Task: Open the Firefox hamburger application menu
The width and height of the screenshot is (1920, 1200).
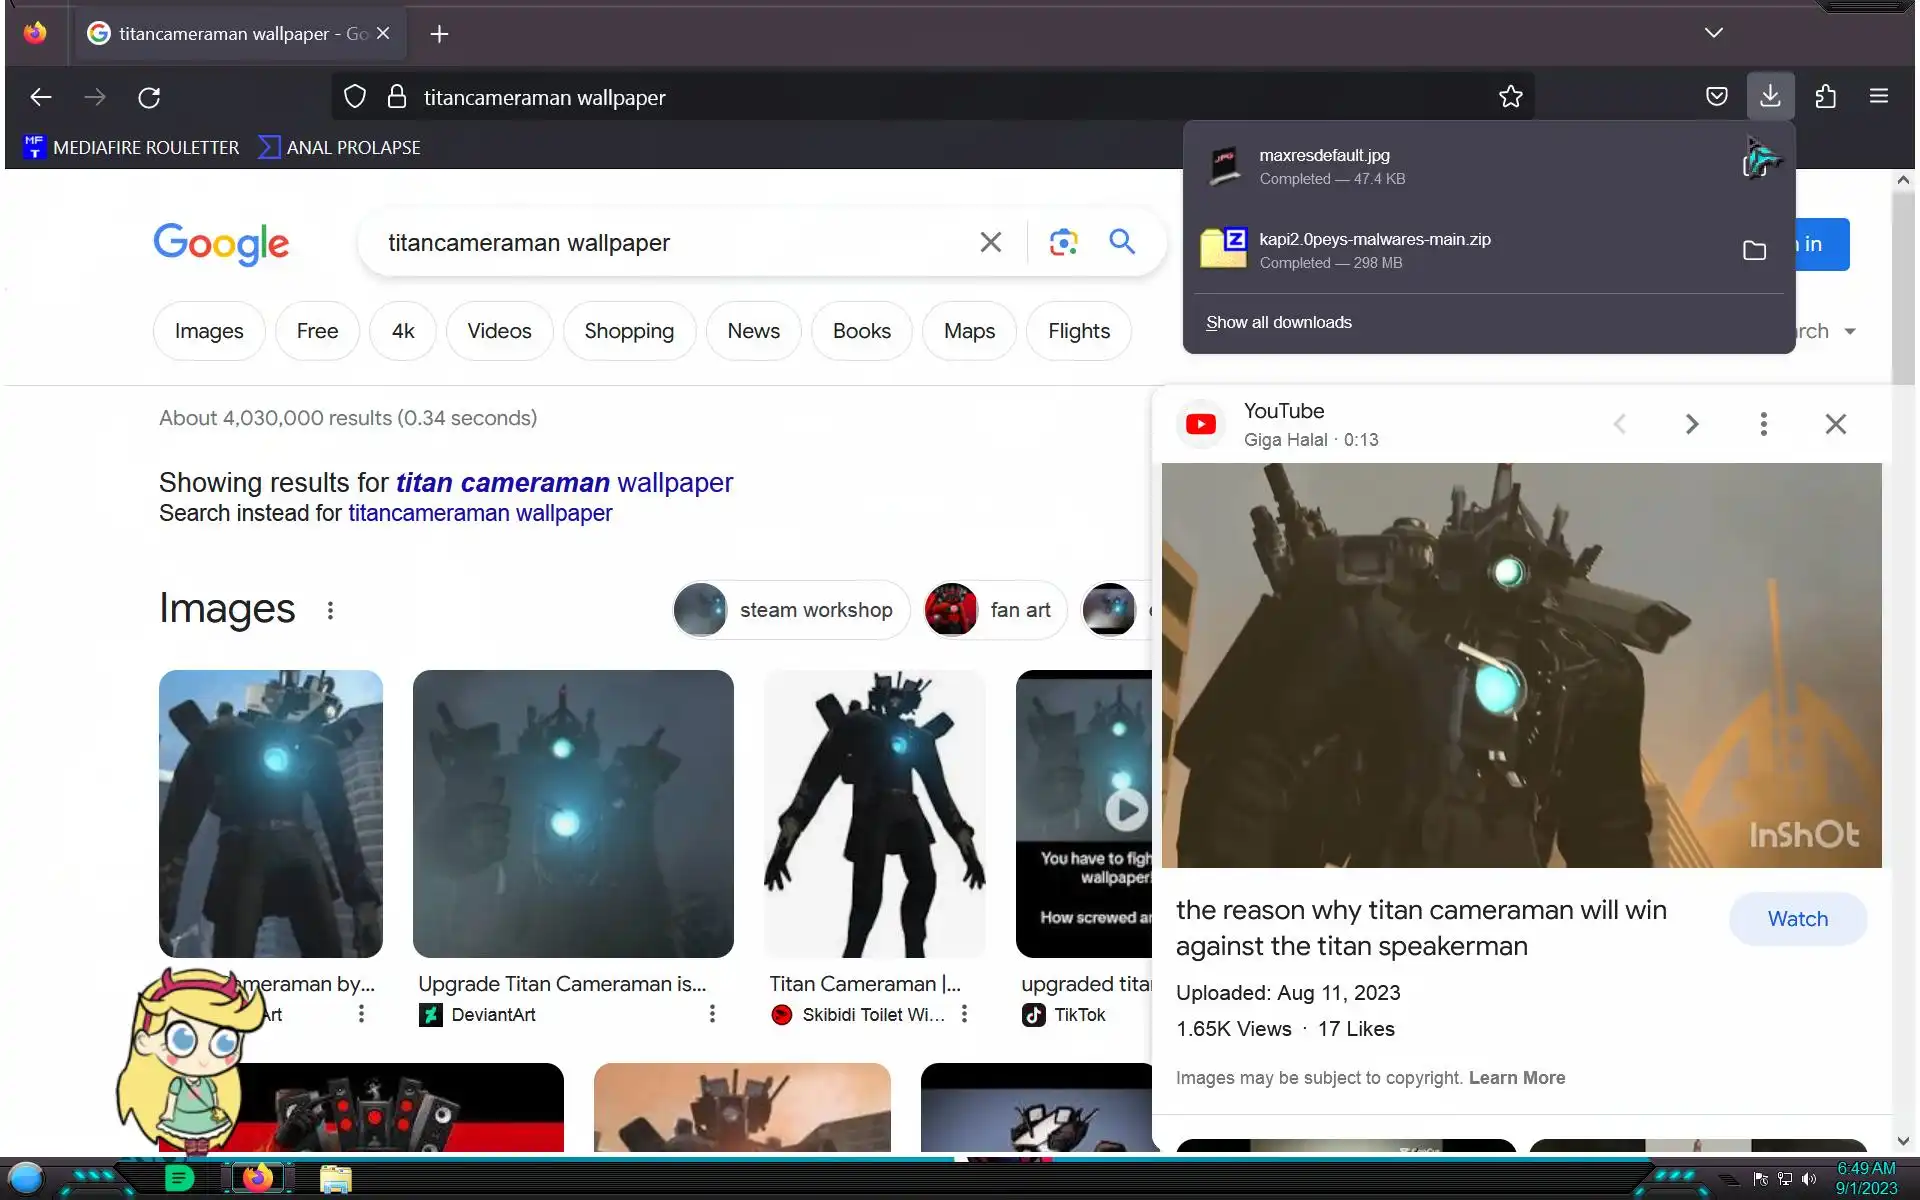Action: (1878, 96)
